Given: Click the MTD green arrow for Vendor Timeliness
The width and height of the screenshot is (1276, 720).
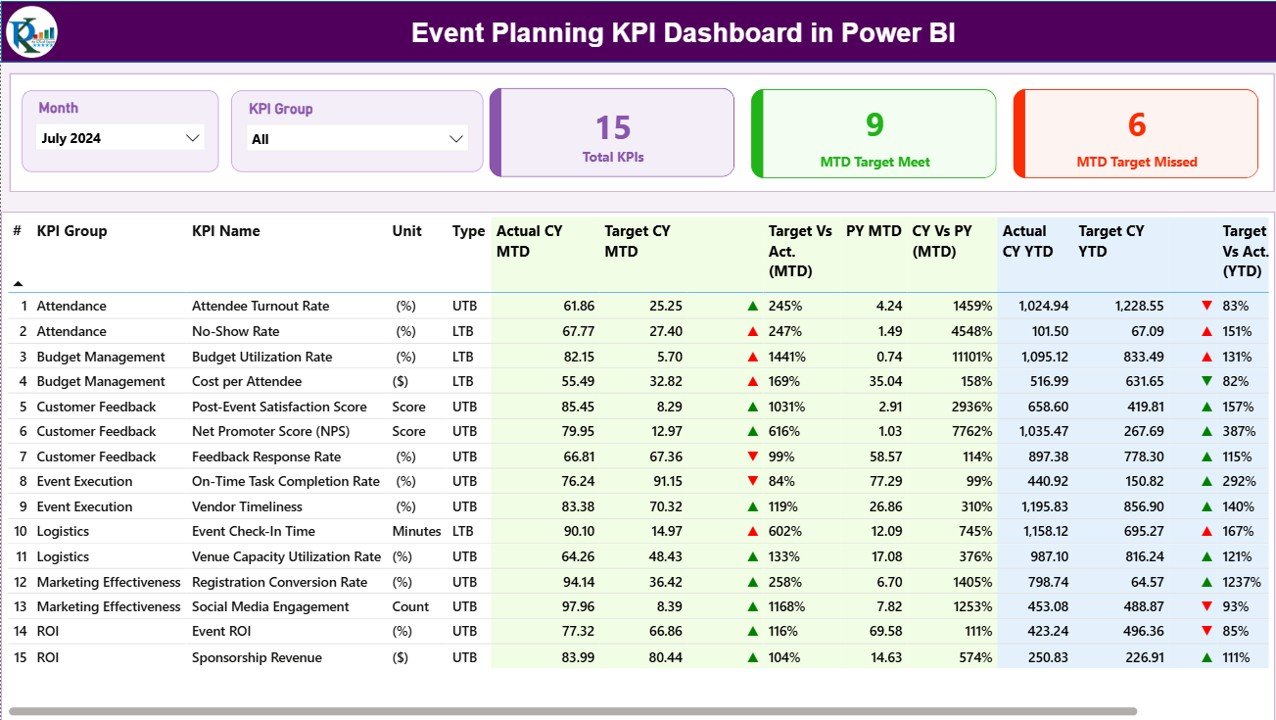Looking at the screenshot, I should [x=752, y=506].
